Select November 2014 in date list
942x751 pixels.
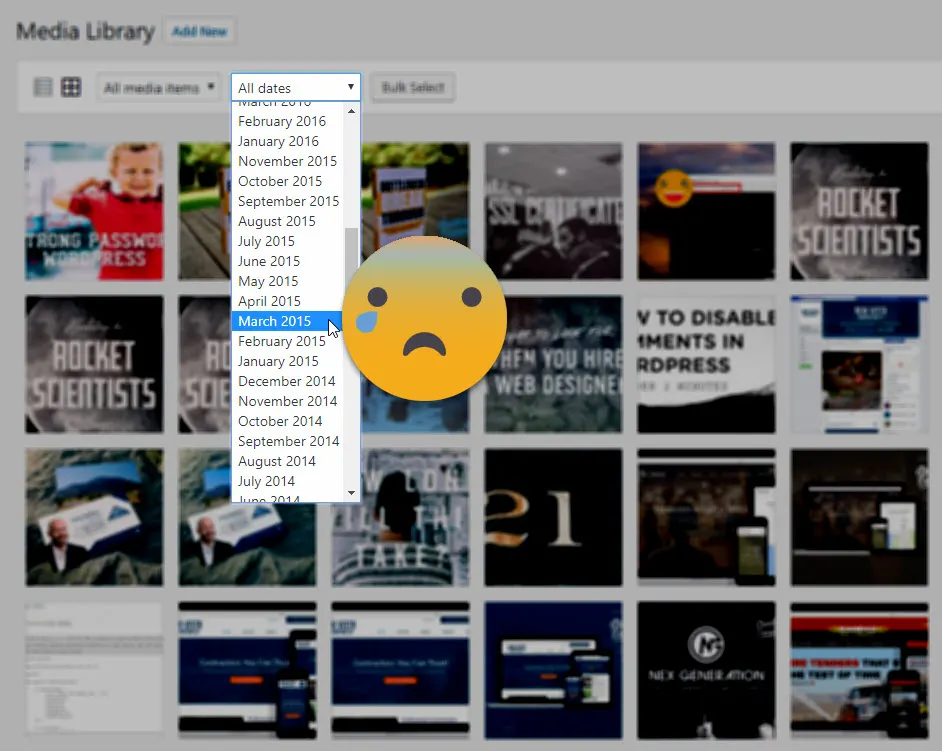[287, 401]
